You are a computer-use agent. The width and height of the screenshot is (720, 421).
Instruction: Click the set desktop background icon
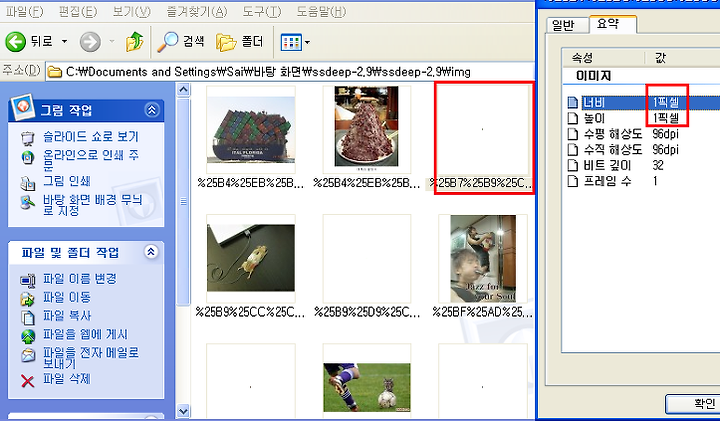coord(28,202)
